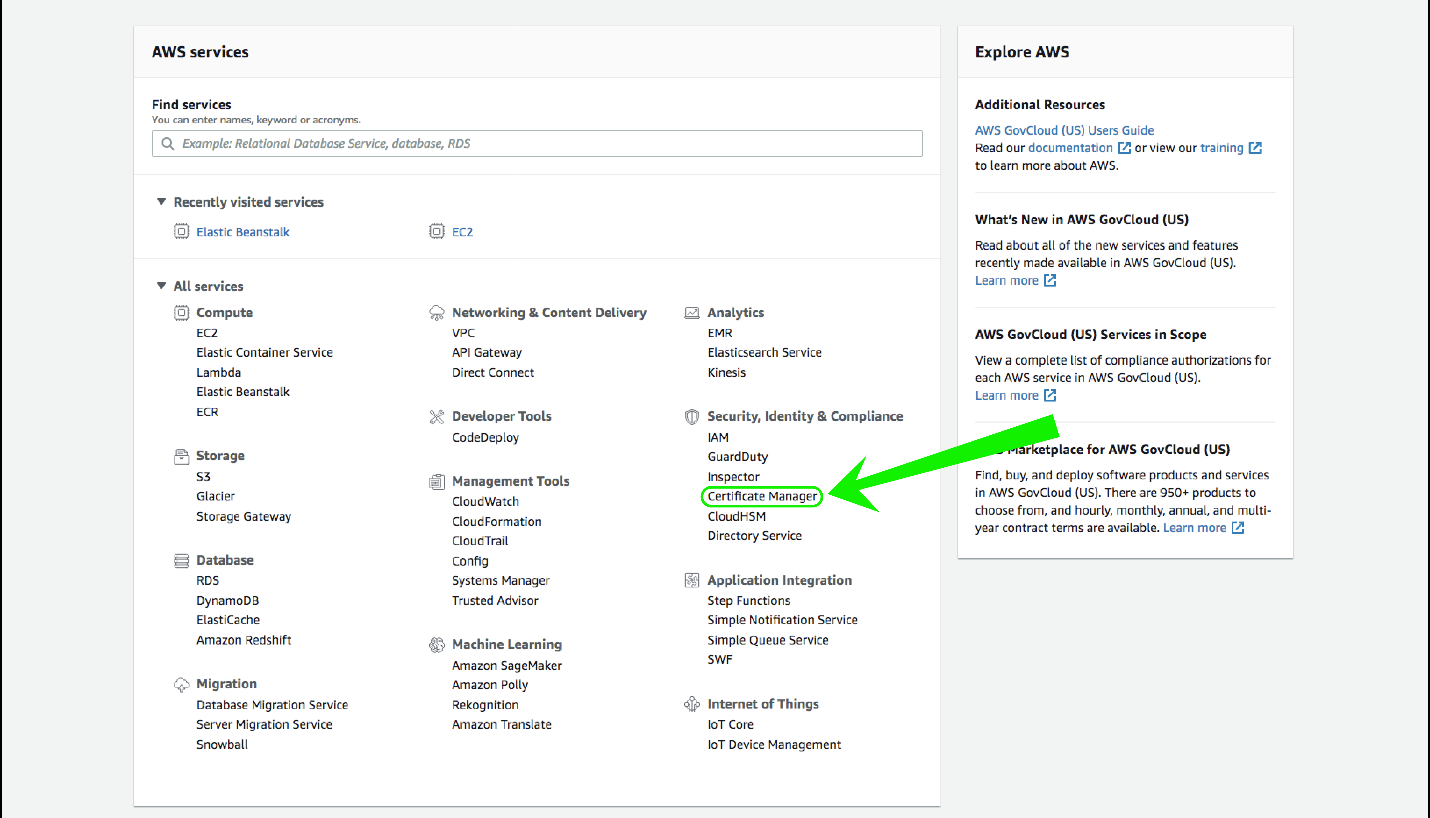1430x818 pixels.
Task: Open ECR under Compute
Action: [207, 412]
